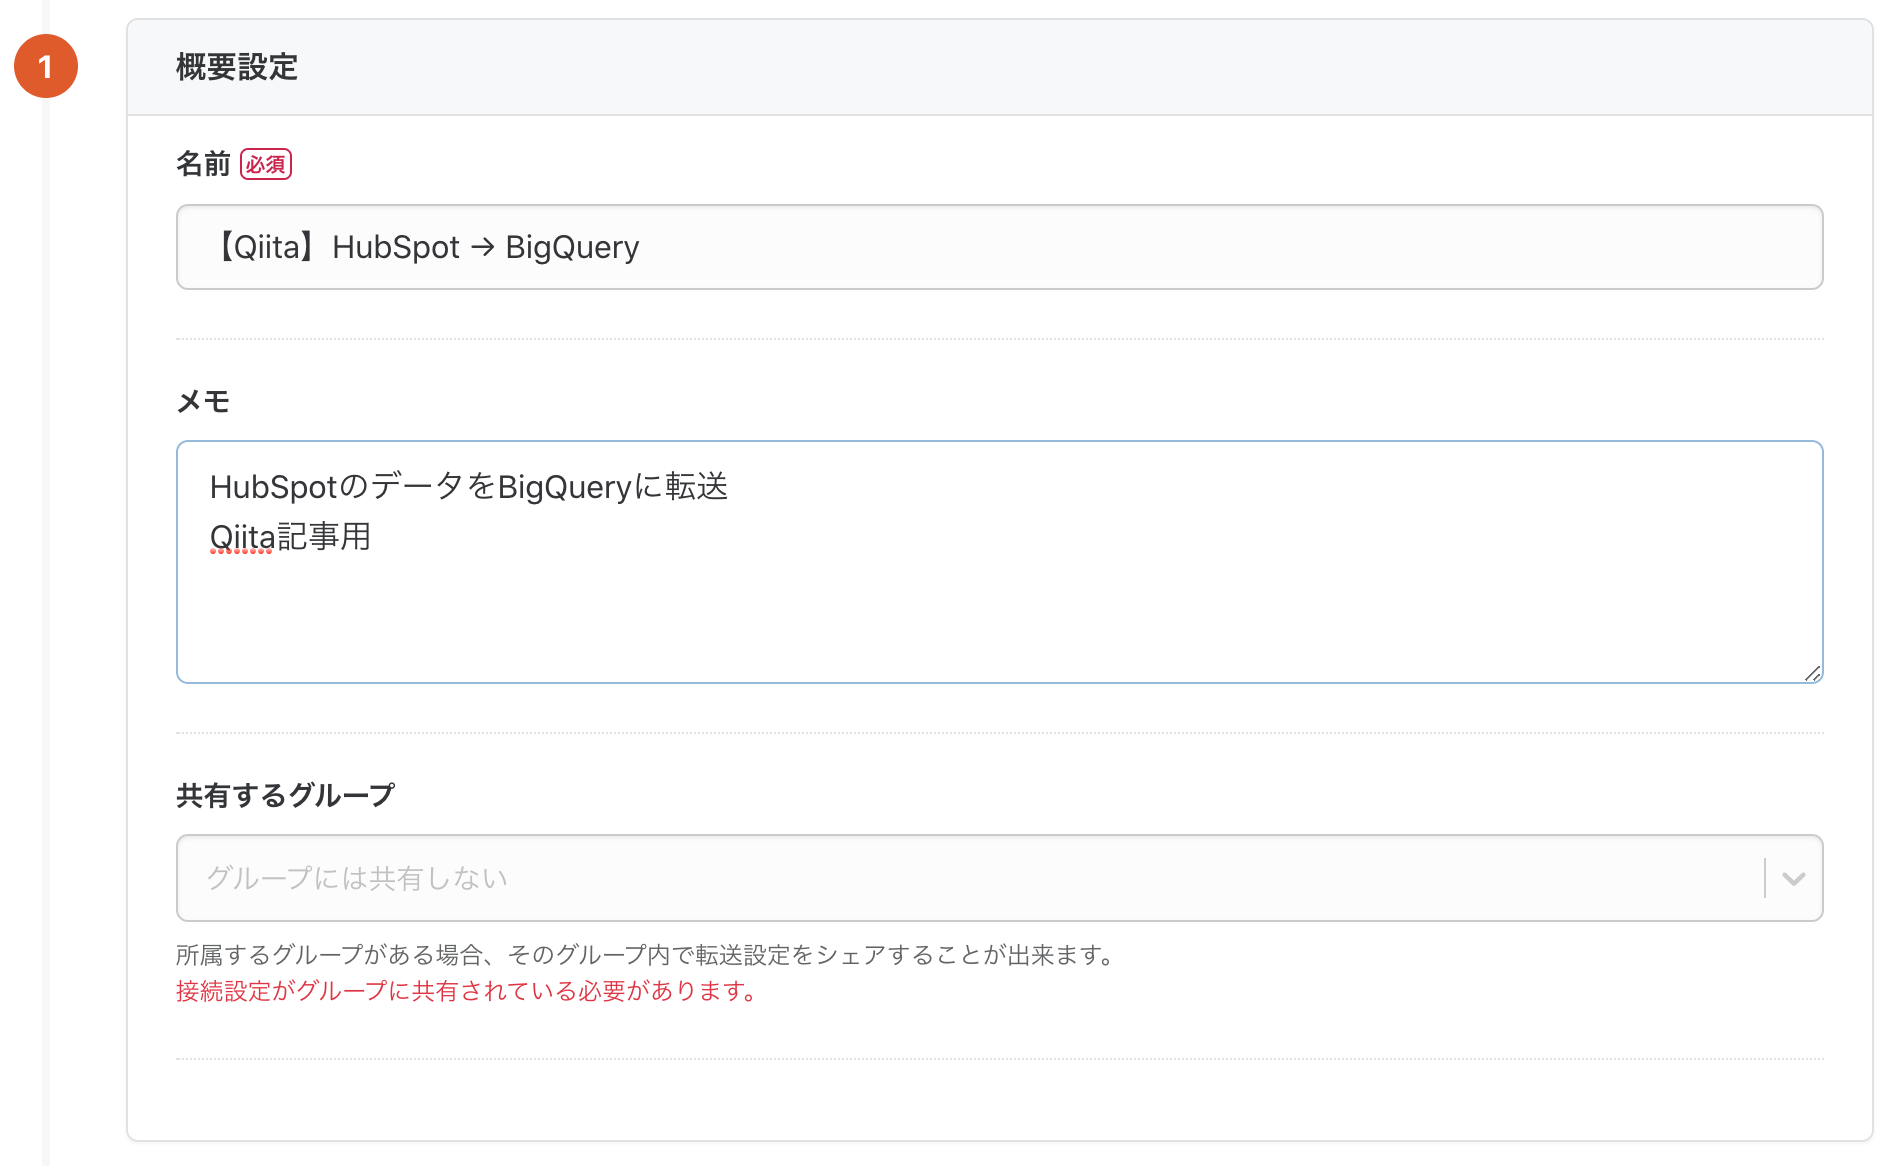
Task: Click the 概要設定 section heading
Action: pos(237,67)
